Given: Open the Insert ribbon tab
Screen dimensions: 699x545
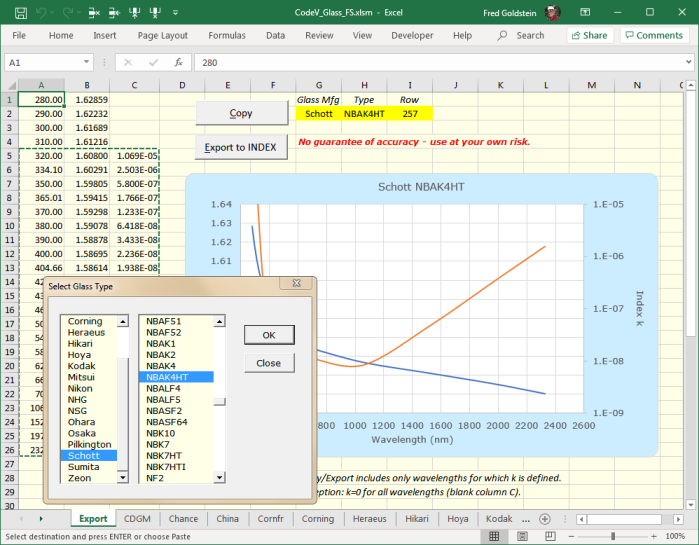Looking at the screenshot, I should [x=104, y=35].
